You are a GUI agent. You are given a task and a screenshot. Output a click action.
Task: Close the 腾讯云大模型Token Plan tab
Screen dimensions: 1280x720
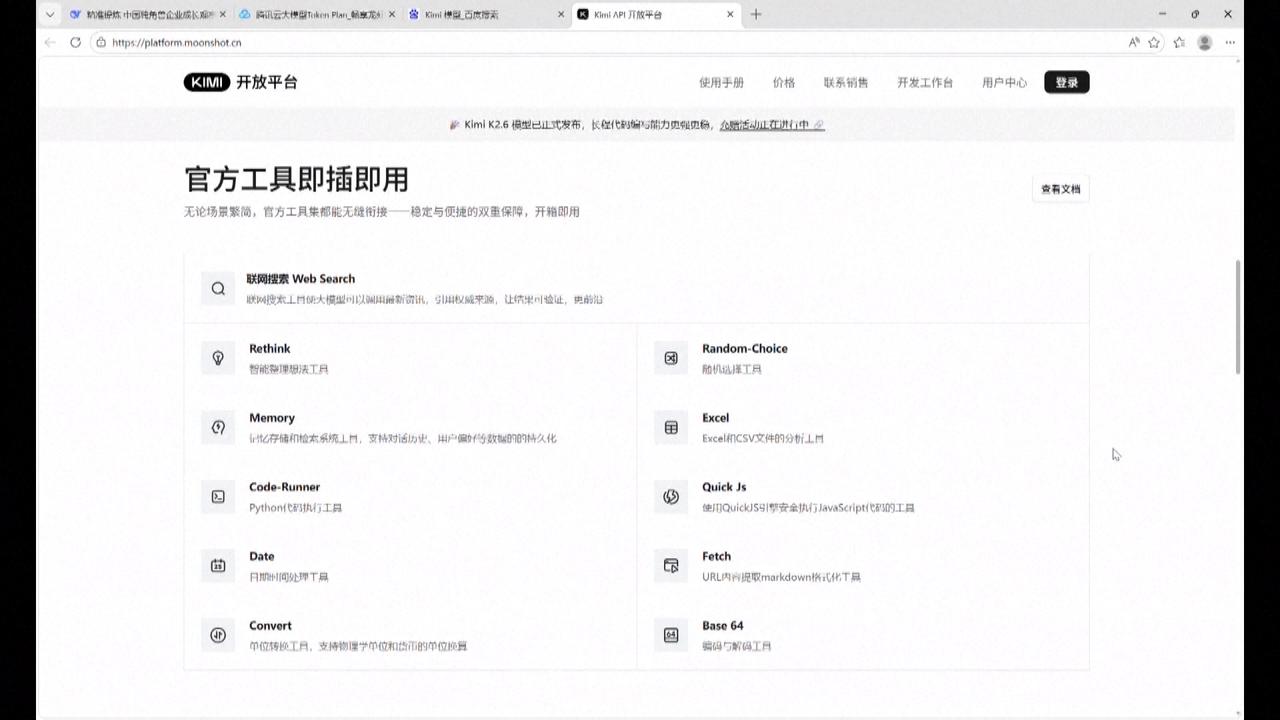pos(391,14)
